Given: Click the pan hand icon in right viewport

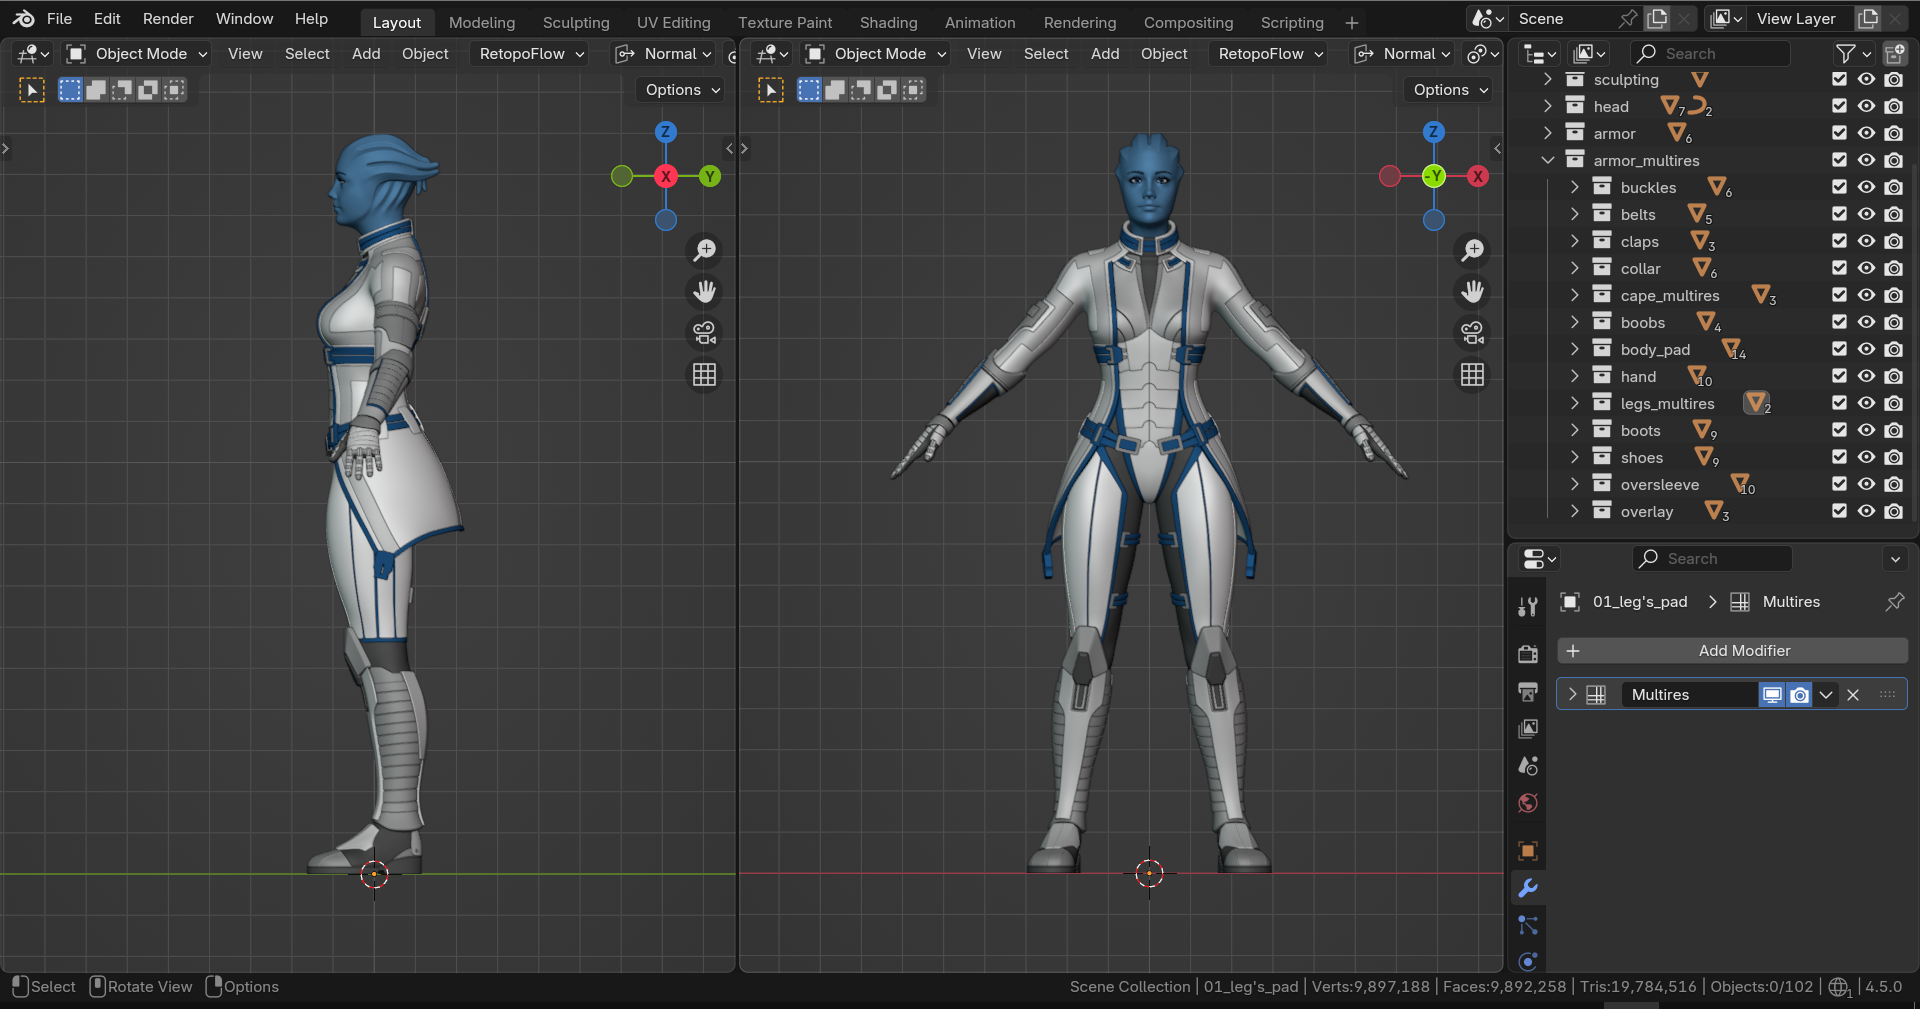Looking at the screenshot, I should click(1472, 292).
